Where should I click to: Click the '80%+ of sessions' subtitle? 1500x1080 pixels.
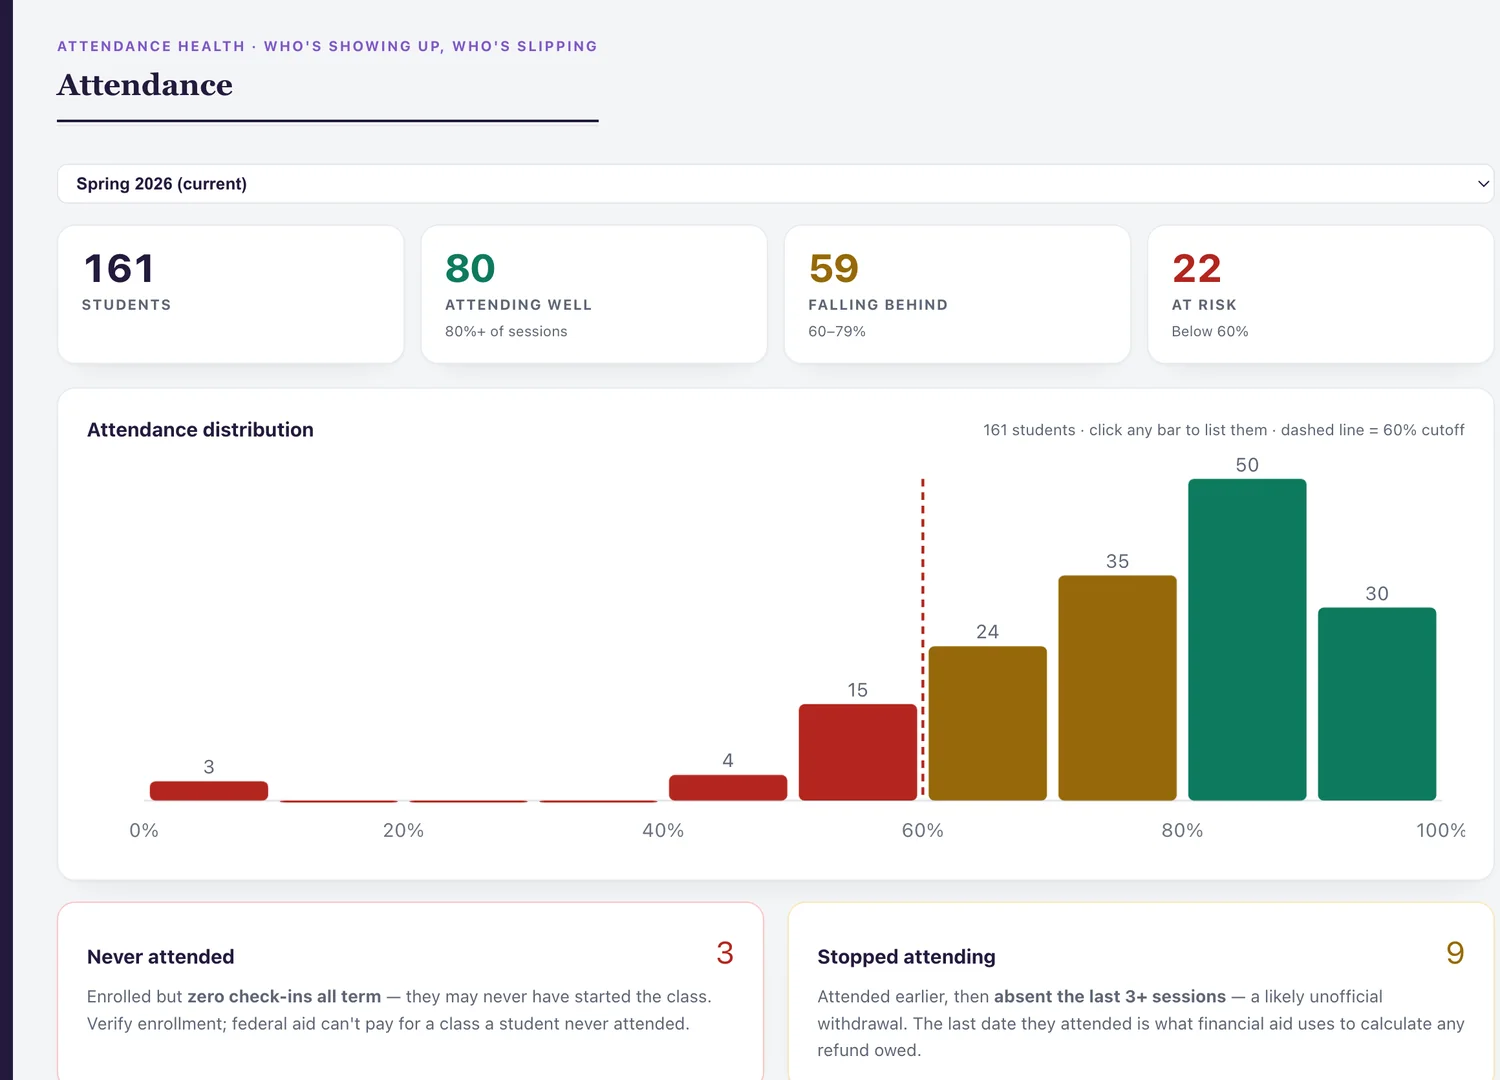pos(506,331)
